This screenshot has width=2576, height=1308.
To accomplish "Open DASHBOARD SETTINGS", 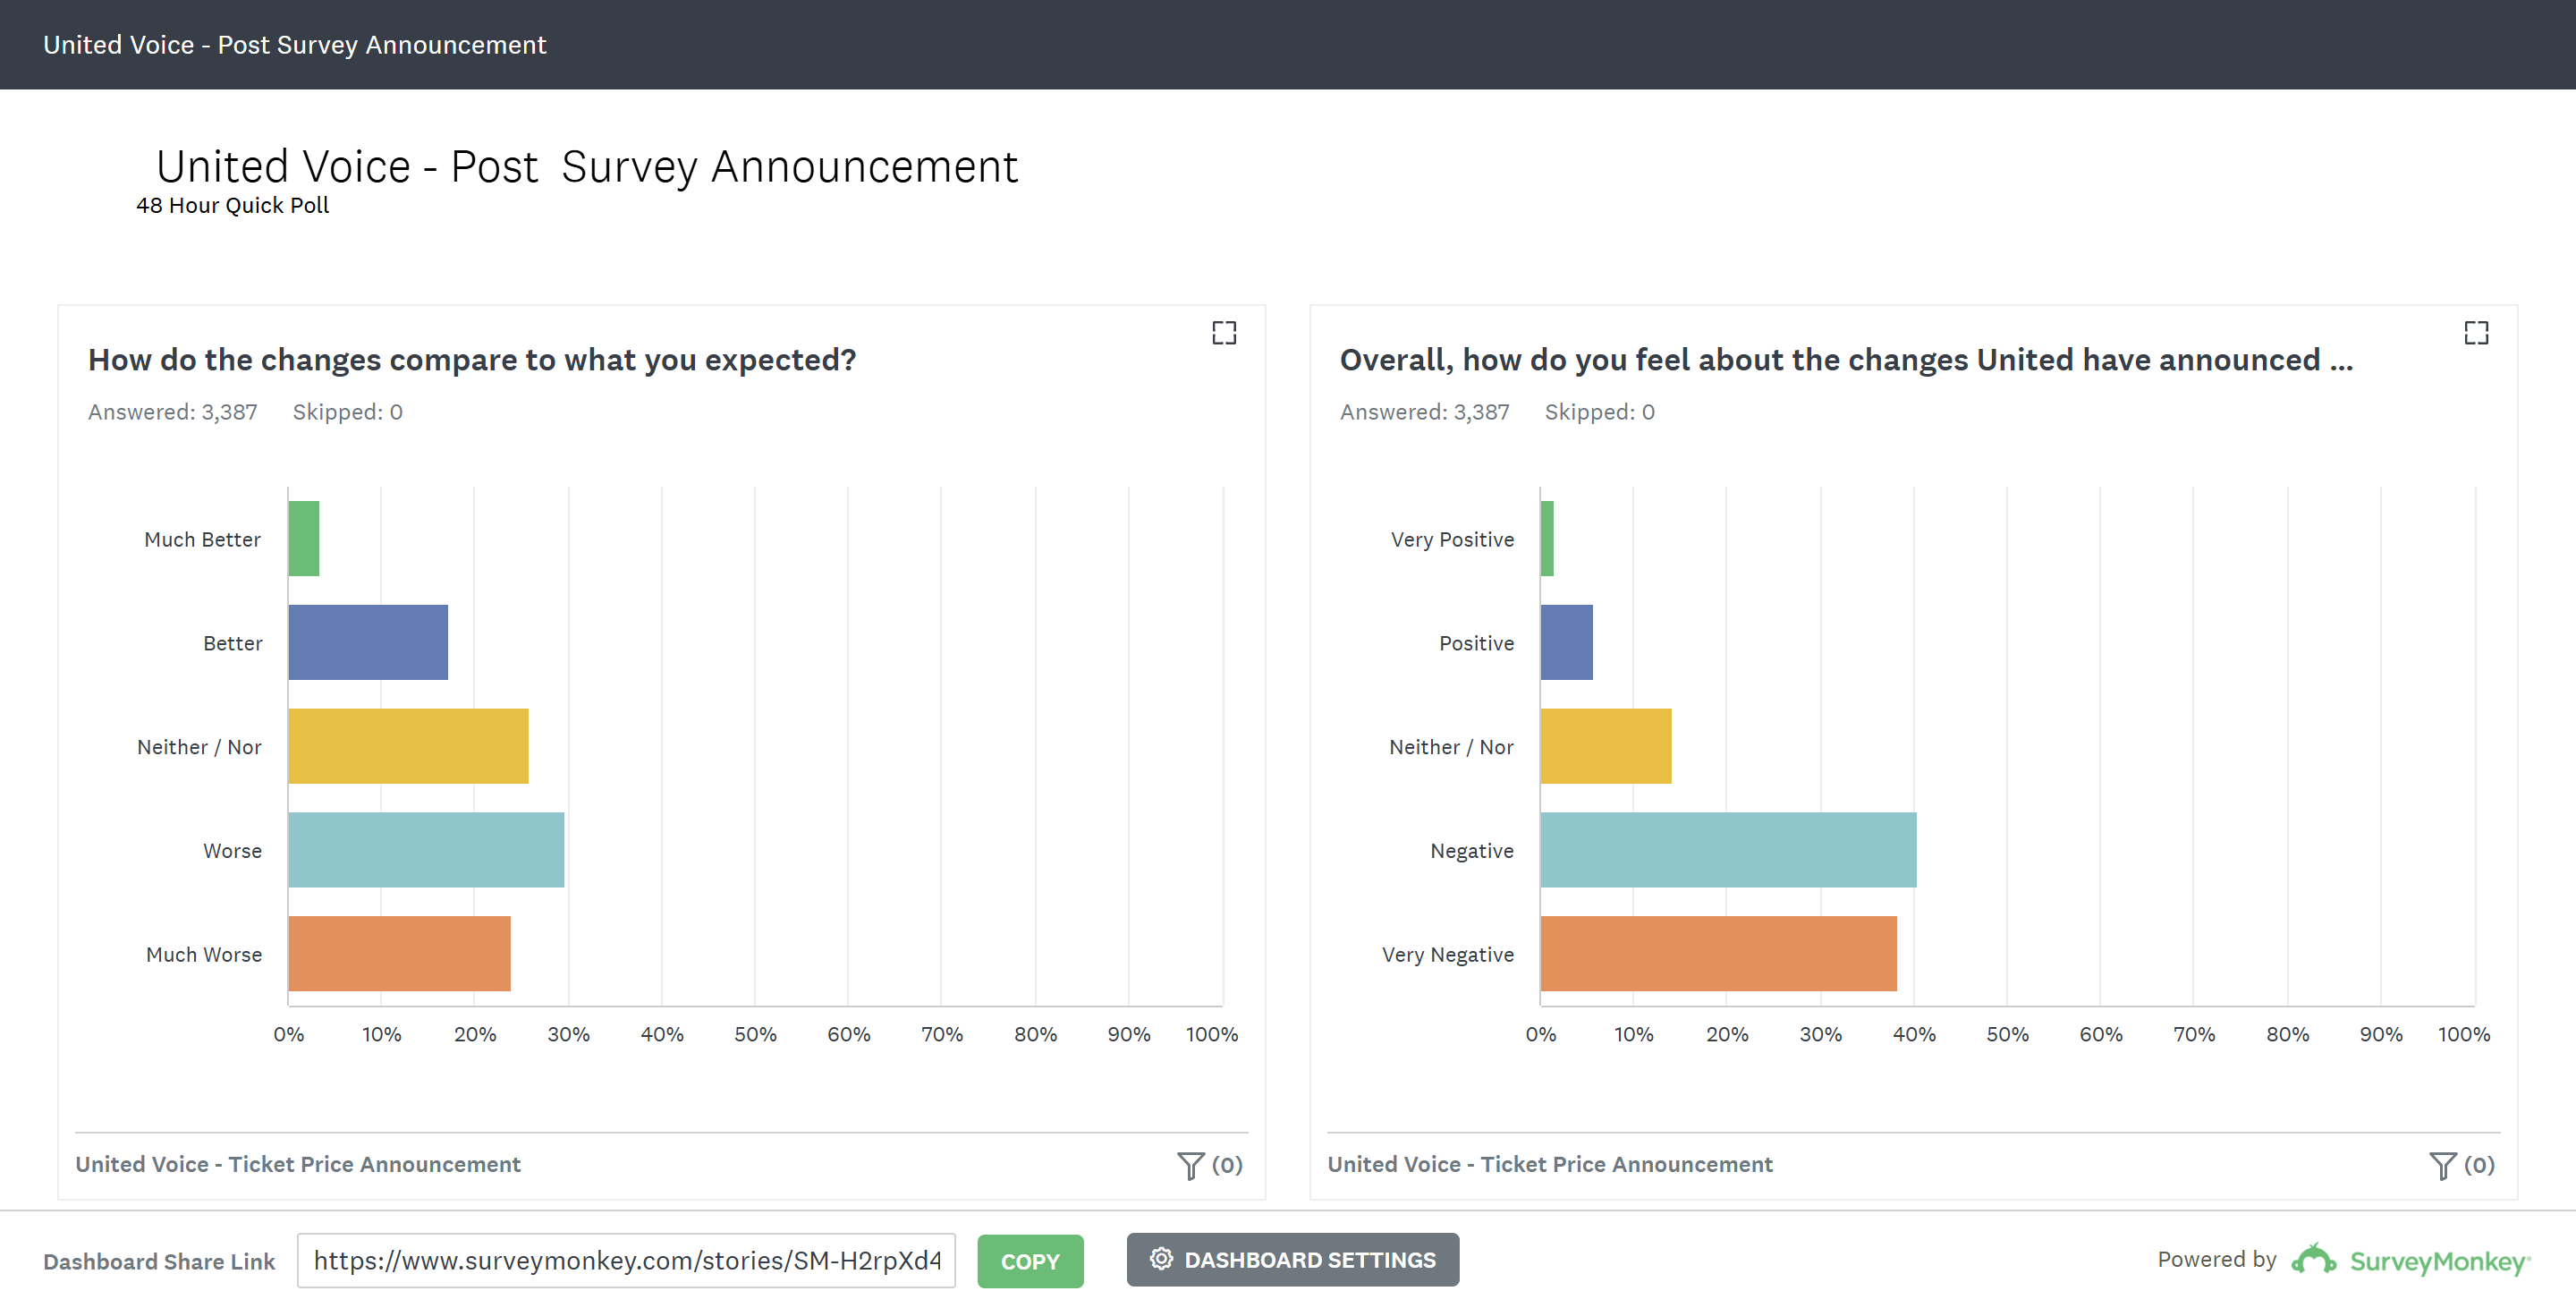I will [1292, 1260].
